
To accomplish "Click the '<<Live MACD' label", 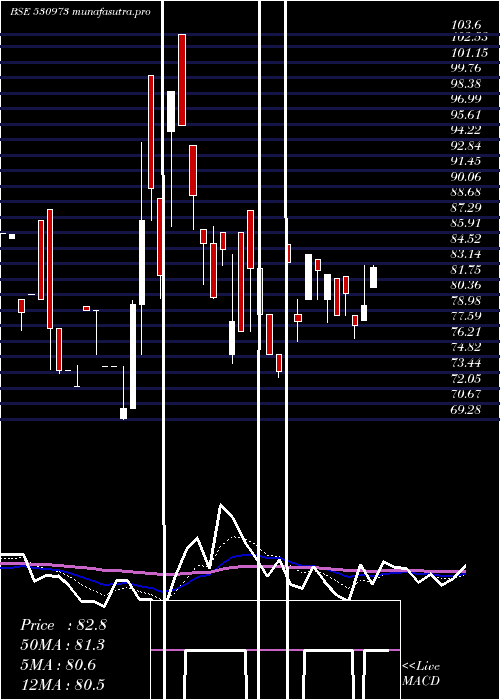I will pos(421,674).
